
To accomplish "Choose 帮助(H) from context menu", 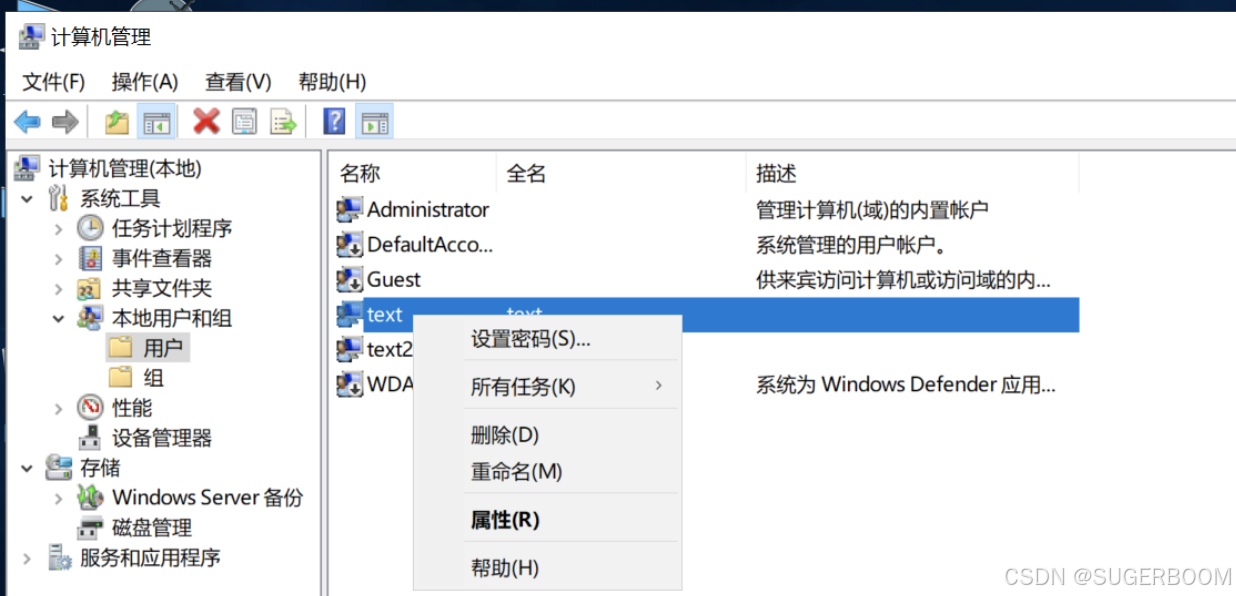I will (547, 568).
